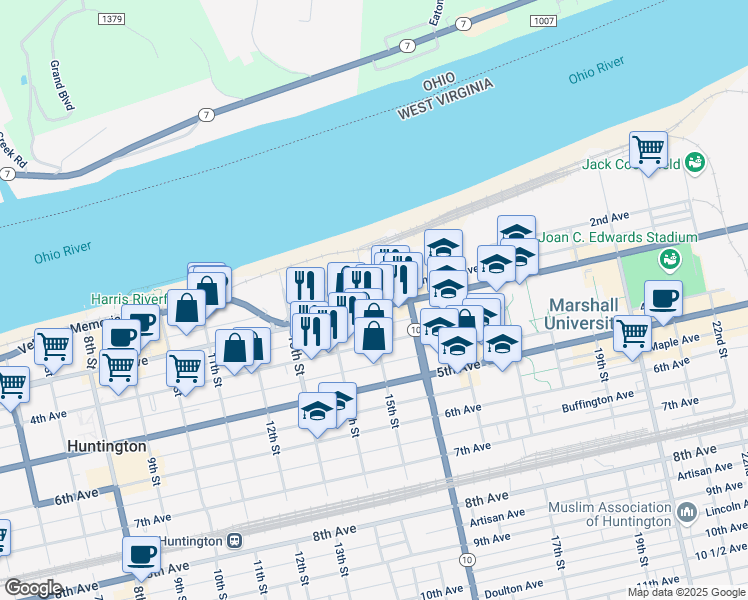Click the 15th St street label
The height and width of the screenshot is (600, 748).
[391, 411]
